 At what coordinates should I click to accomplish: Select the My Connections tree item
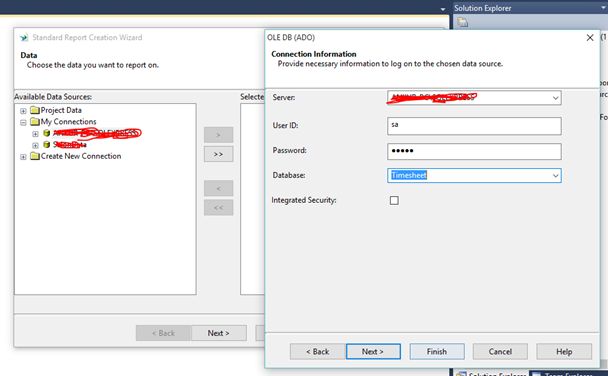click(x=68, y=122)
